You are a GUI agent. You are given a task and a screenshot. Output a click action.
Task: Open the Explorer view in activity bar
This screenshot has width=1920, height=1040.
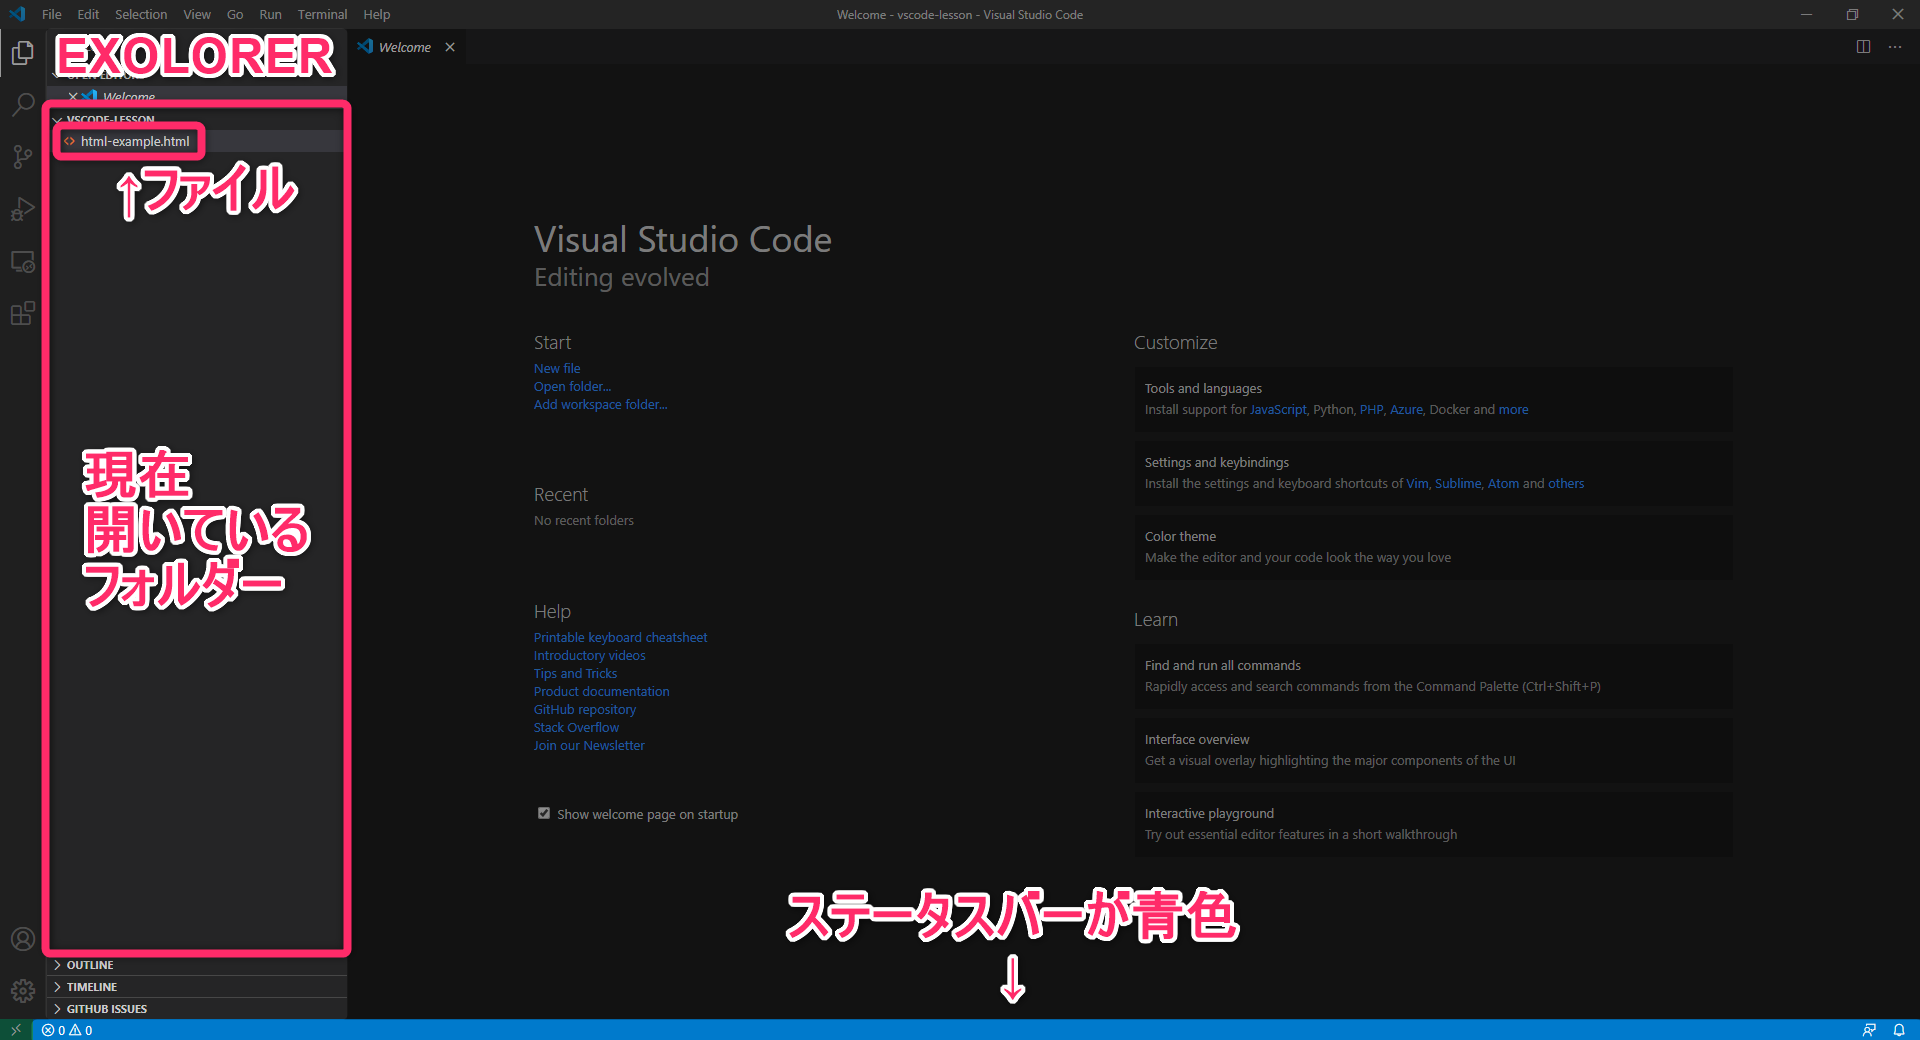click(22, 53)
